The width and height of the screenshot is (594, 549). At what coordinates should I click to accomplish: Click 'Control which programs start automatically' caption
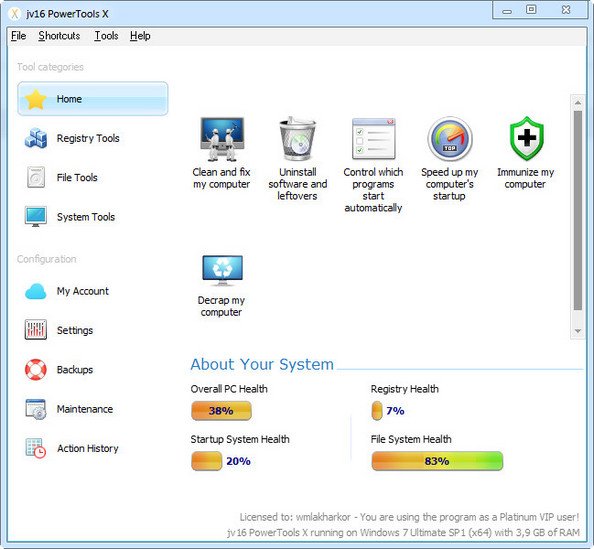(373, 190)
